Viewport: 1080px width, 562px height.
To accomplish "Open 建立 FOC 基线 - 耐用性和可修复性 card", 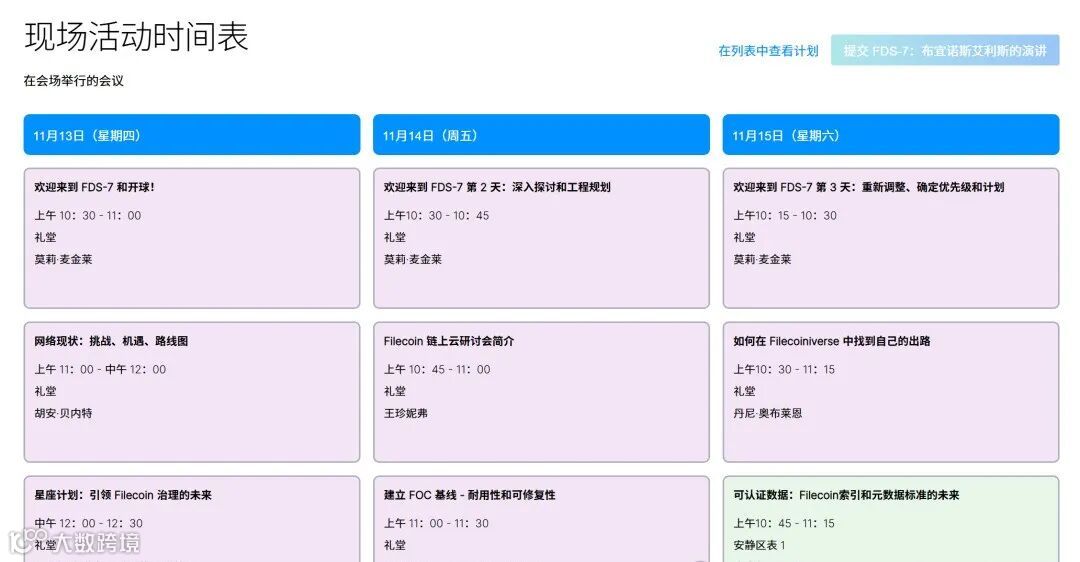I will pyautogui.click(x=541, y=519).
